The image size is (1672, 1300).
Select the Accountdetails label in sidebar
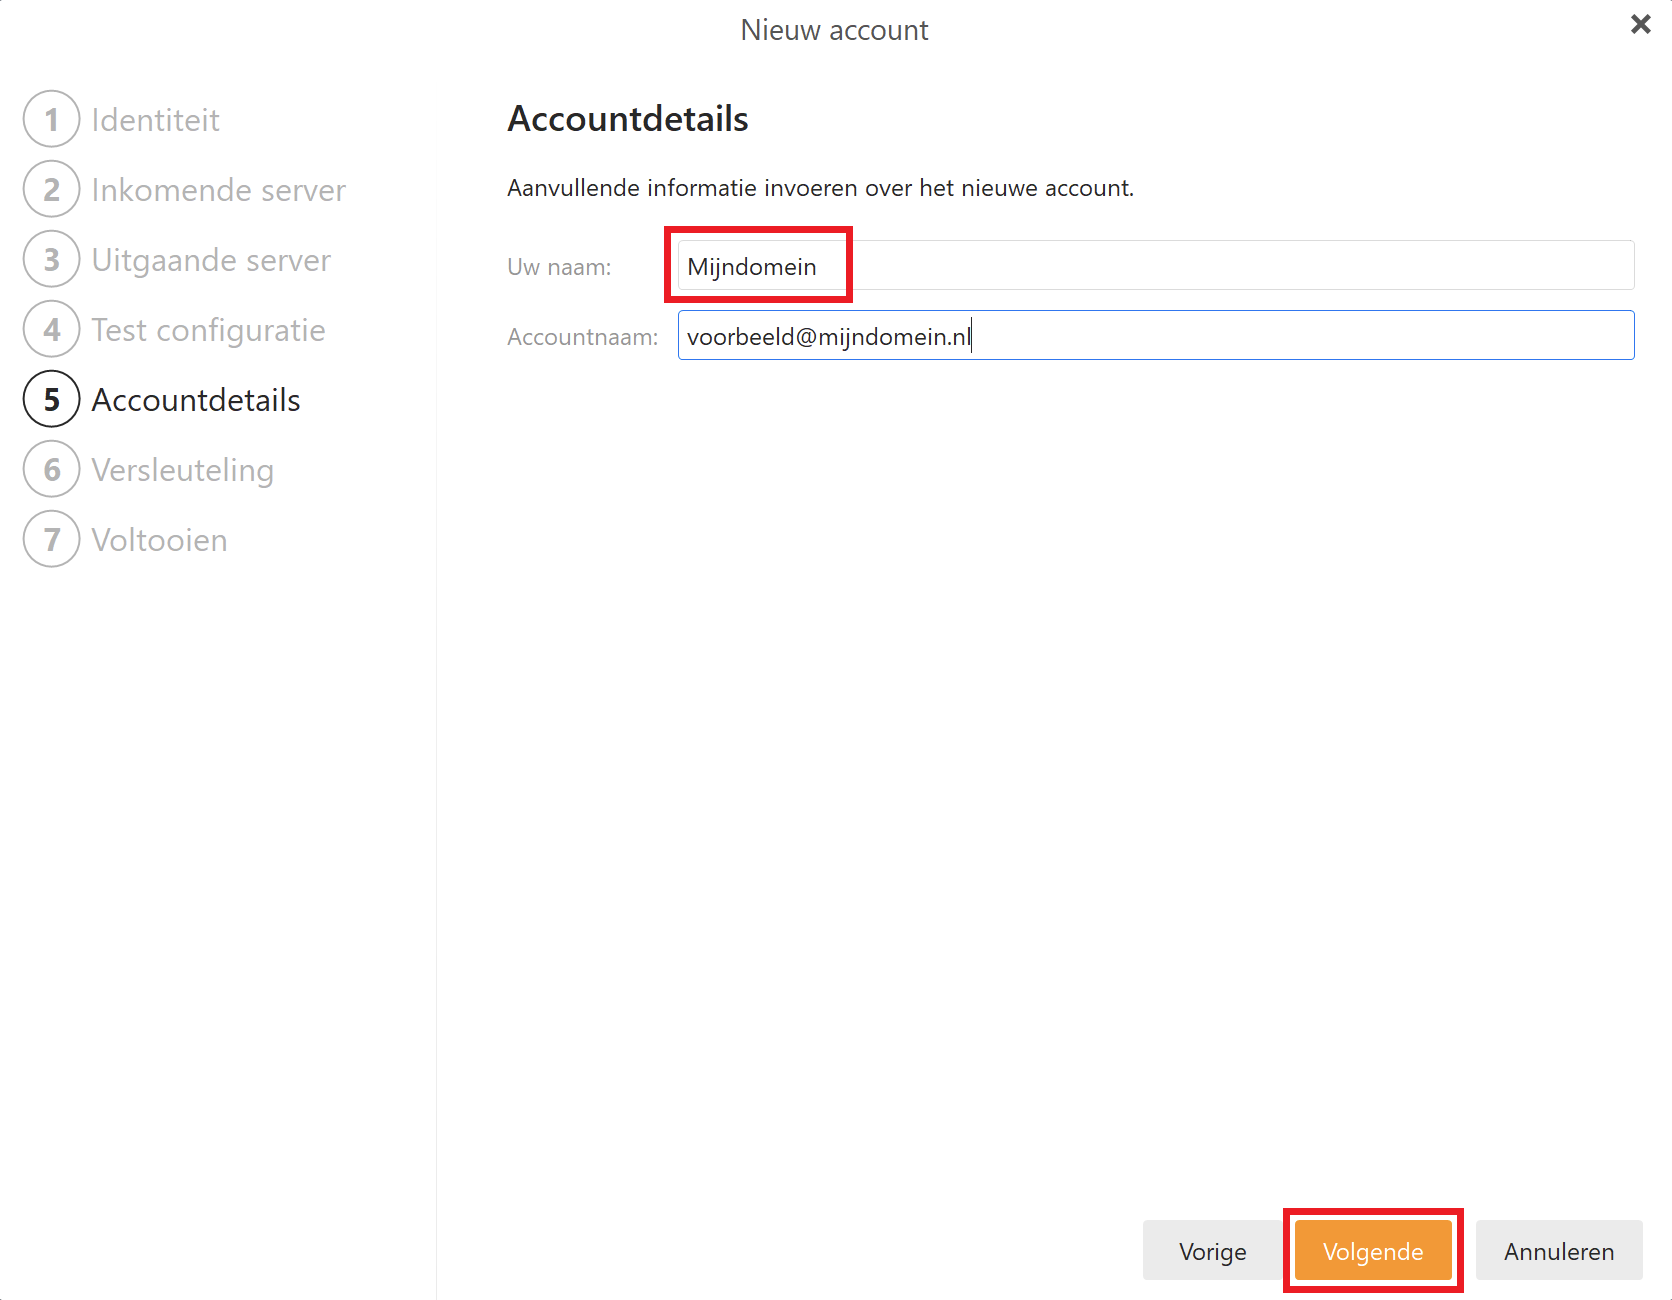196,400
